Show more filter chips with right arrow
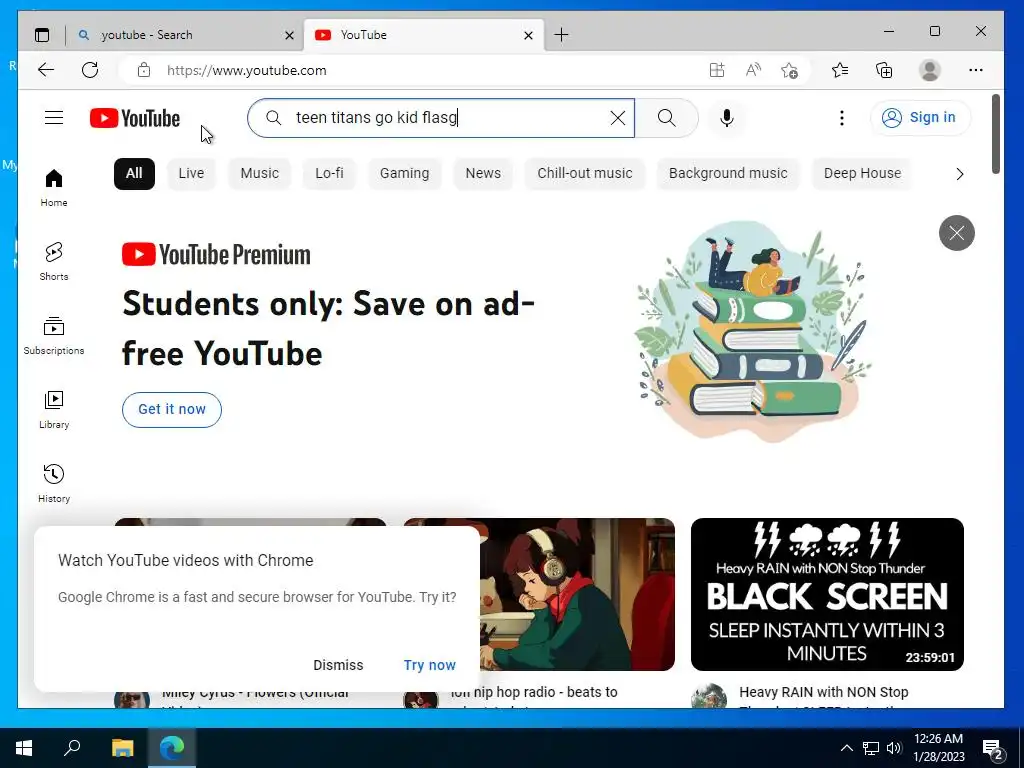 pyautogui.click(x=959, y=174)
